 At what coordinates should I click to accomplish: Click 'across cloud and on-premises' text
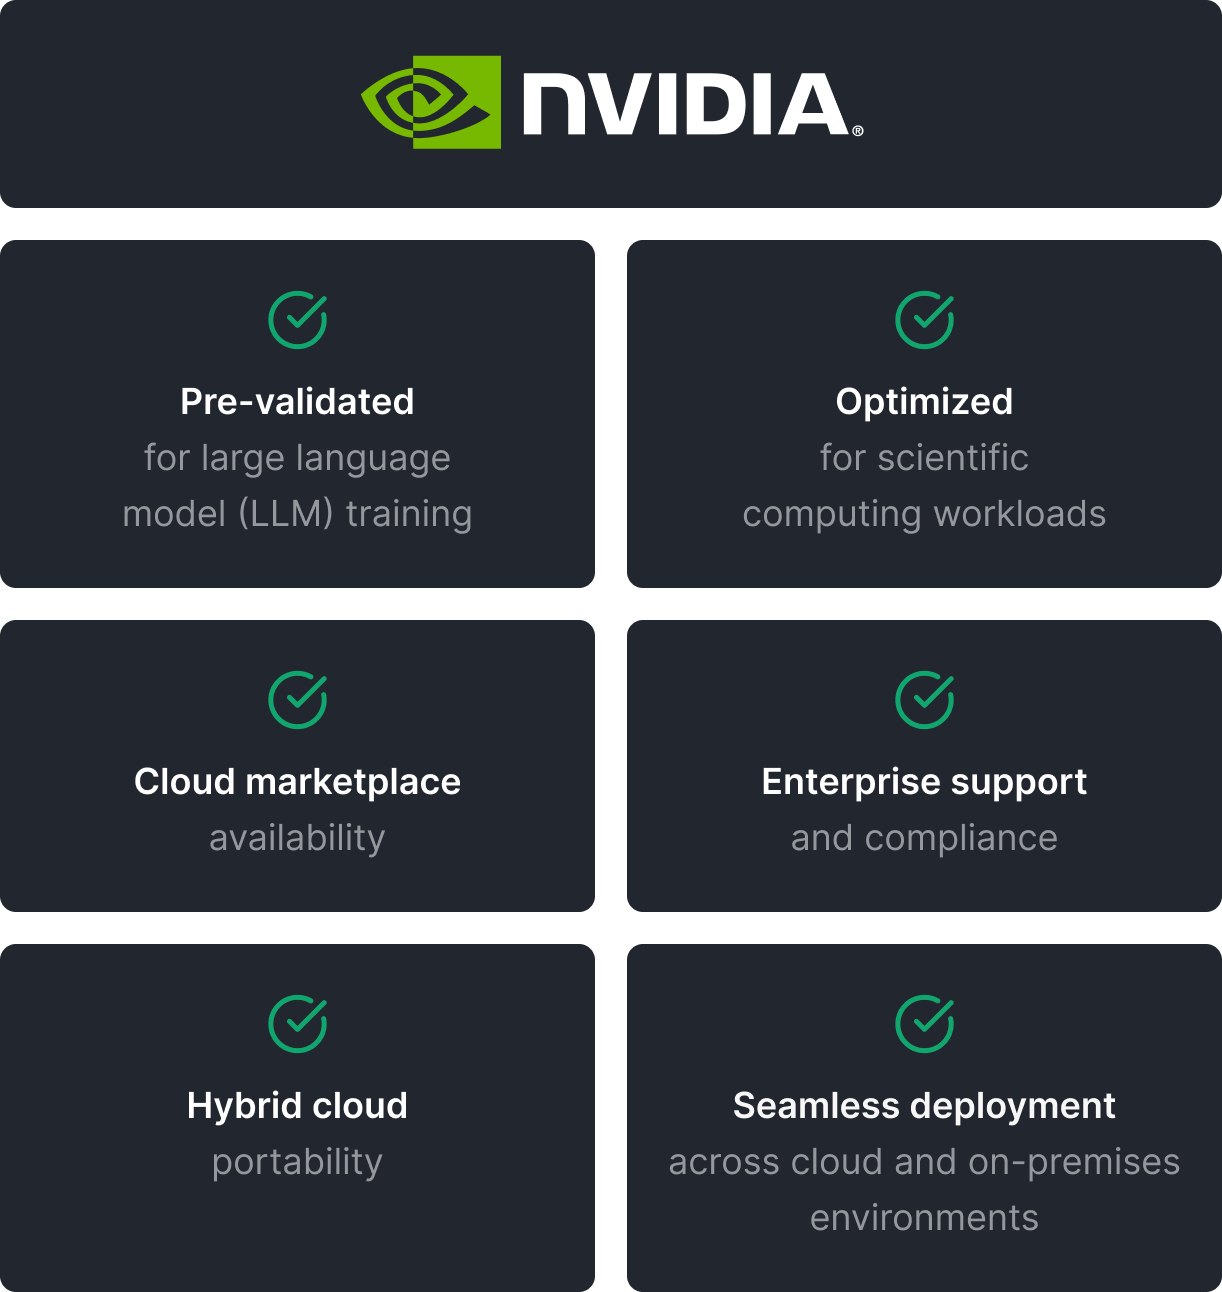pos(924,1162)
